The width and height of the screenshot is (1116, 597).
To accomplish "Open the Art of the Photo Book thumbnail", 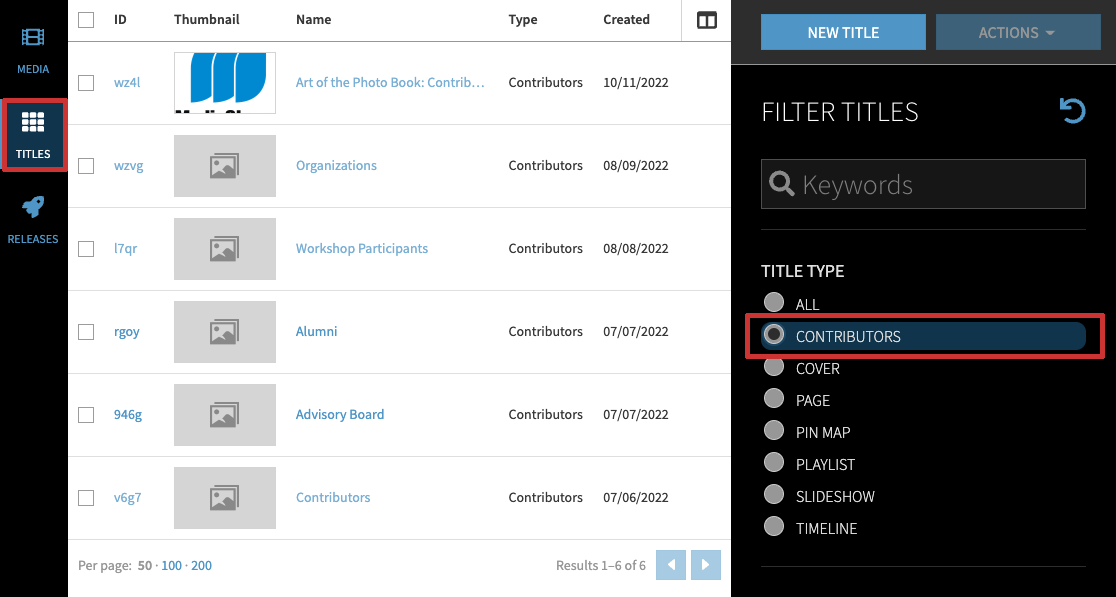I will point(225,83).
